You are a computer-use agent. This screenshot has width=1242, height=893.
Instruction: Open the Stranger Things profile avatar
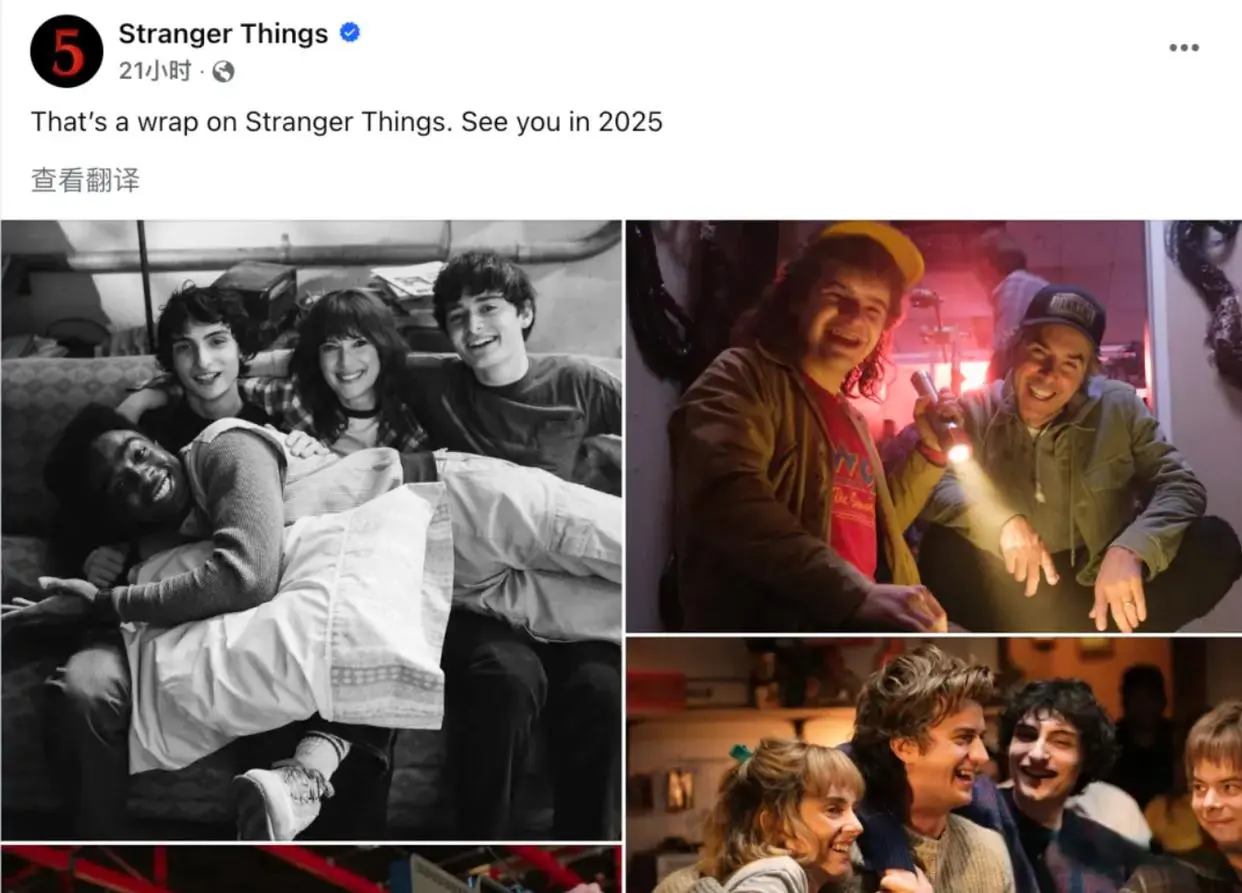[x=67, y=51]
